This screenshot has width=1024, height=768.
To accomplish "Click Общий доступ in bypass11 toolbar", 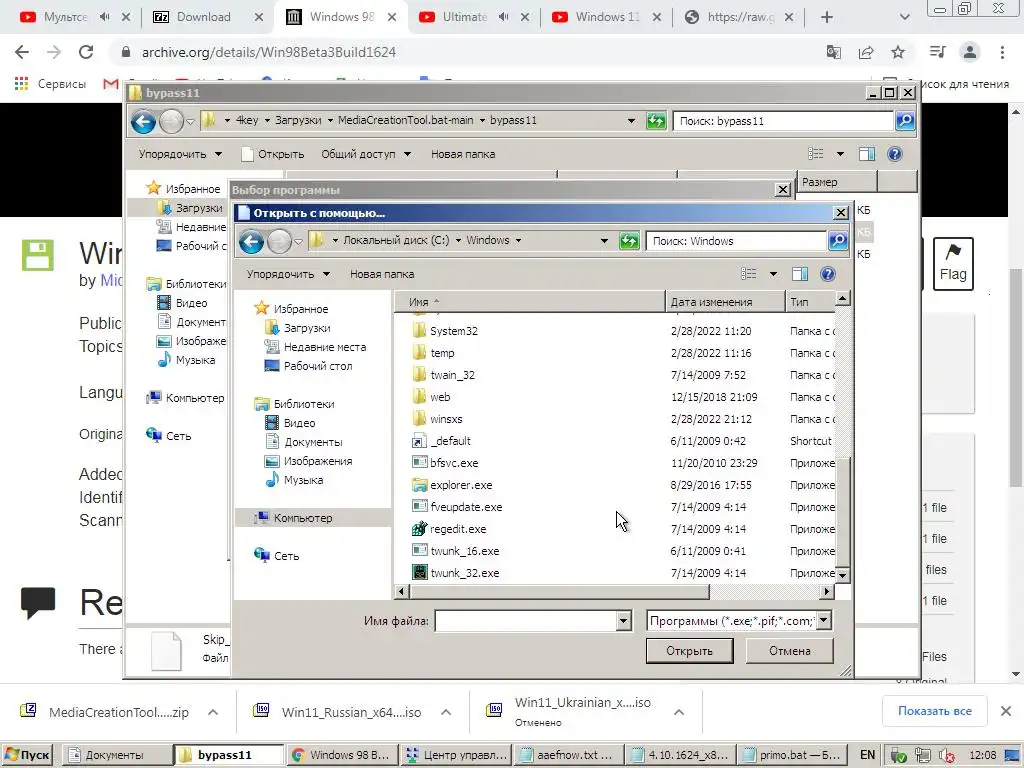I will 366,154.
